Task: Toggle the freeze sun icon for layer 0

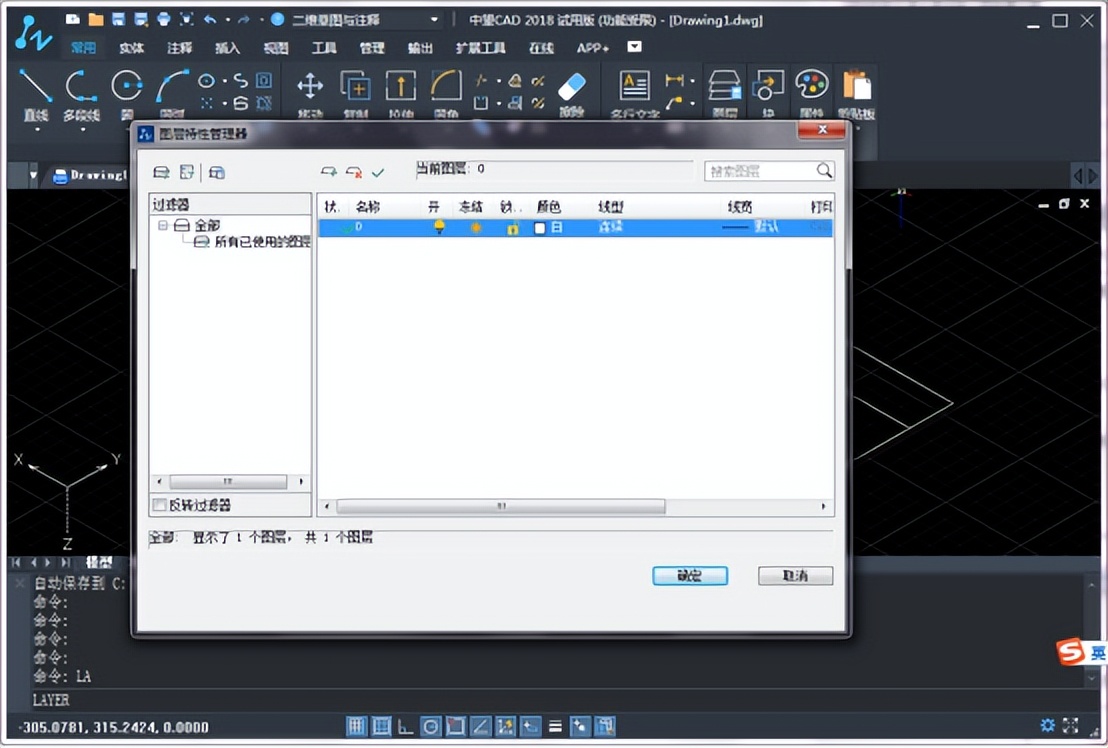Action: tap(475, 228)
